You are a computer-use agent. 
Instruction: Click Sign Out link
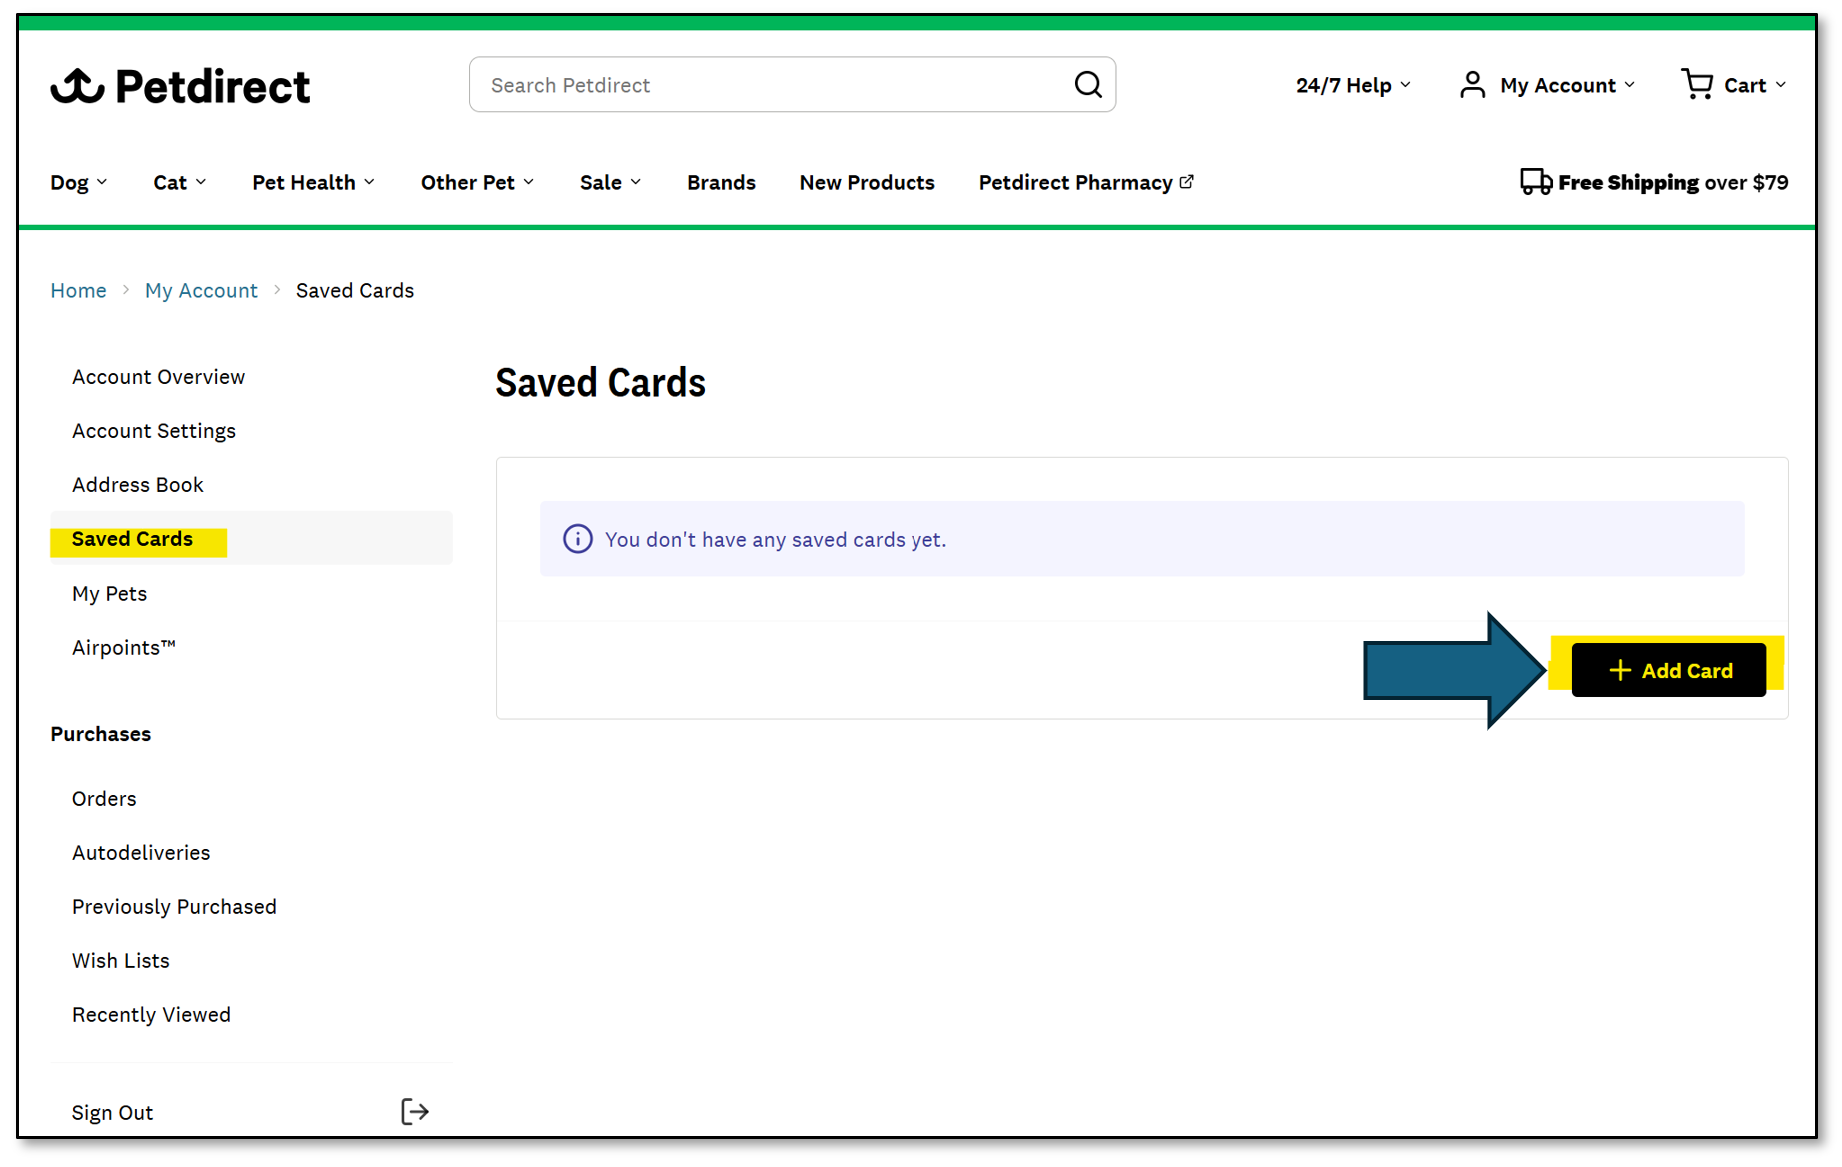[x=112, y=1113]
